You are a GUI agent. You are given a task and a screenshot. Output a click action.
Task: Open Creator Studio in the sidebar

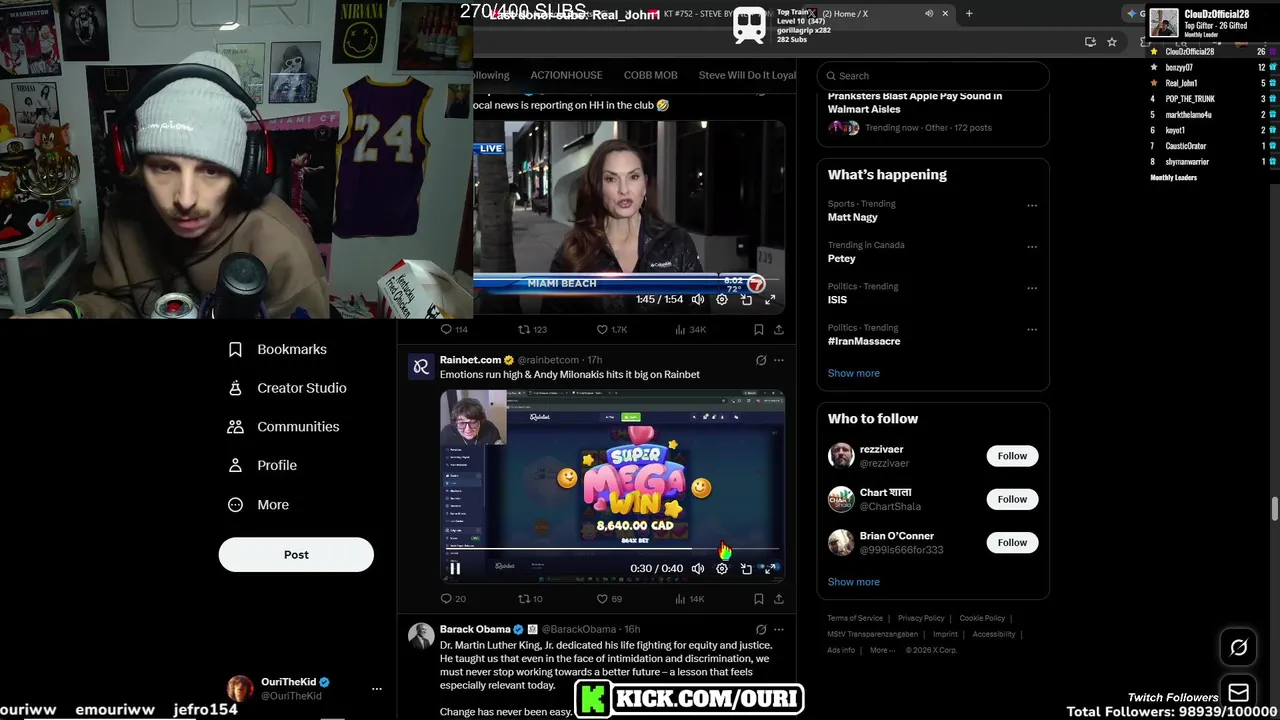click(x=287, y=388)
